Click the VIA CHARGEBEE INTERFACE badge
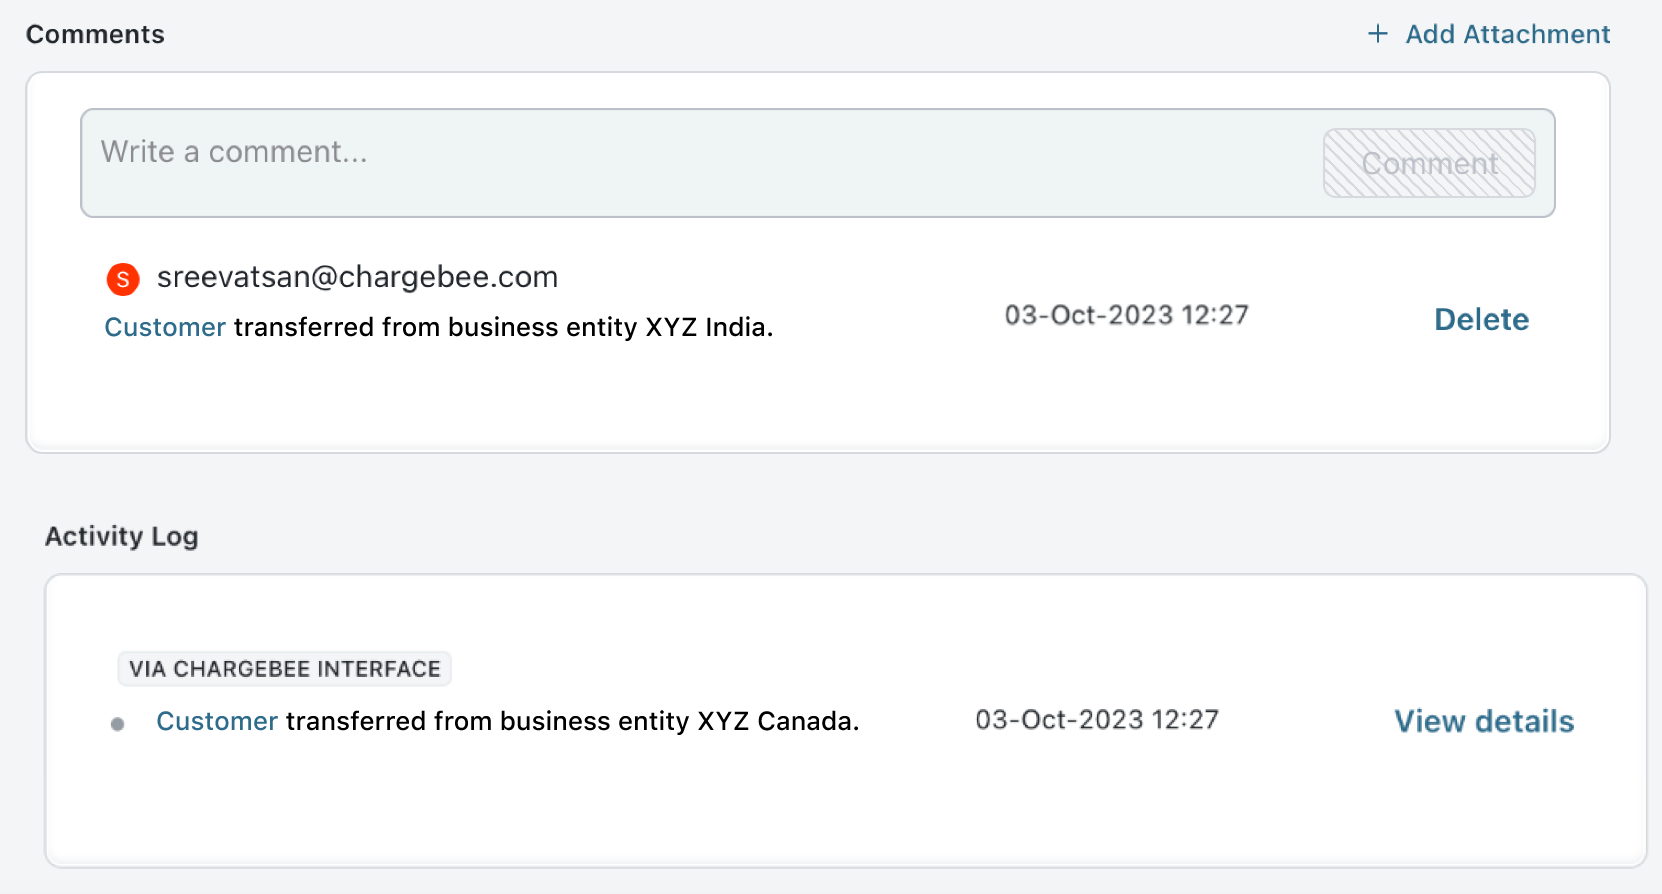This screenshot has width=1662, height=894. tap(284, 669)
